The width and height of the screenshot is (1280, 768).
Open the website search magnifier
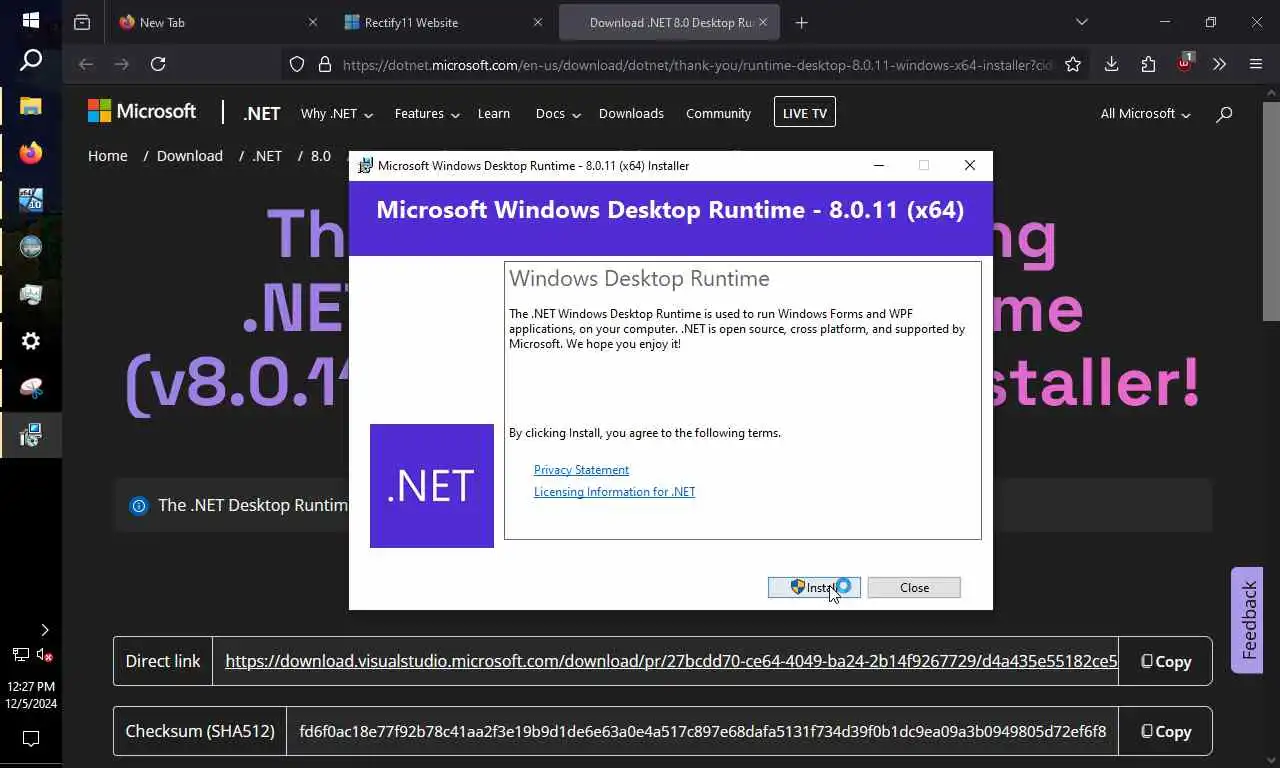point(1224,114)
